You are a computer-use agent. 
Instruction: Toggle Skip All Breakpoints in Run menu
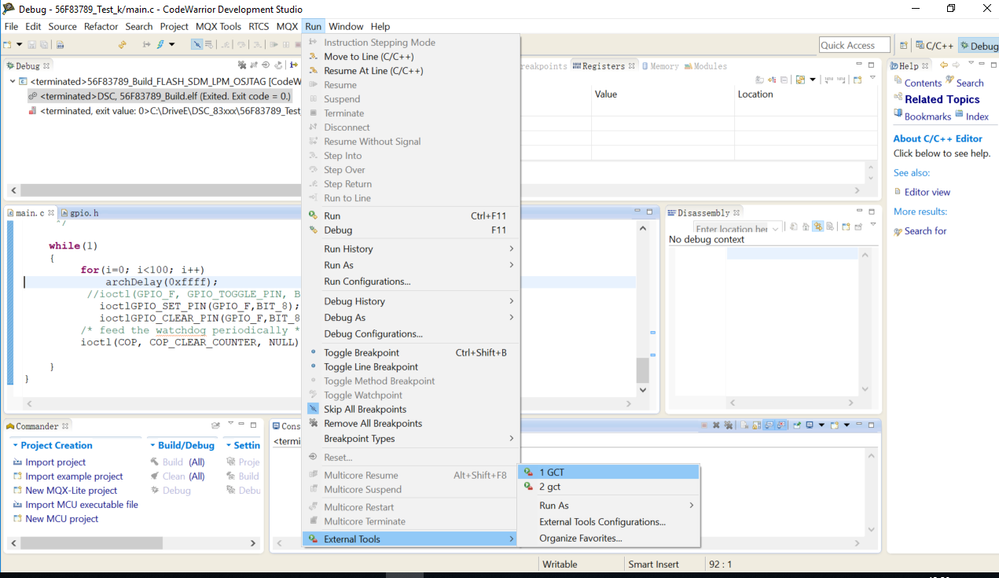[x=411, y=409]
